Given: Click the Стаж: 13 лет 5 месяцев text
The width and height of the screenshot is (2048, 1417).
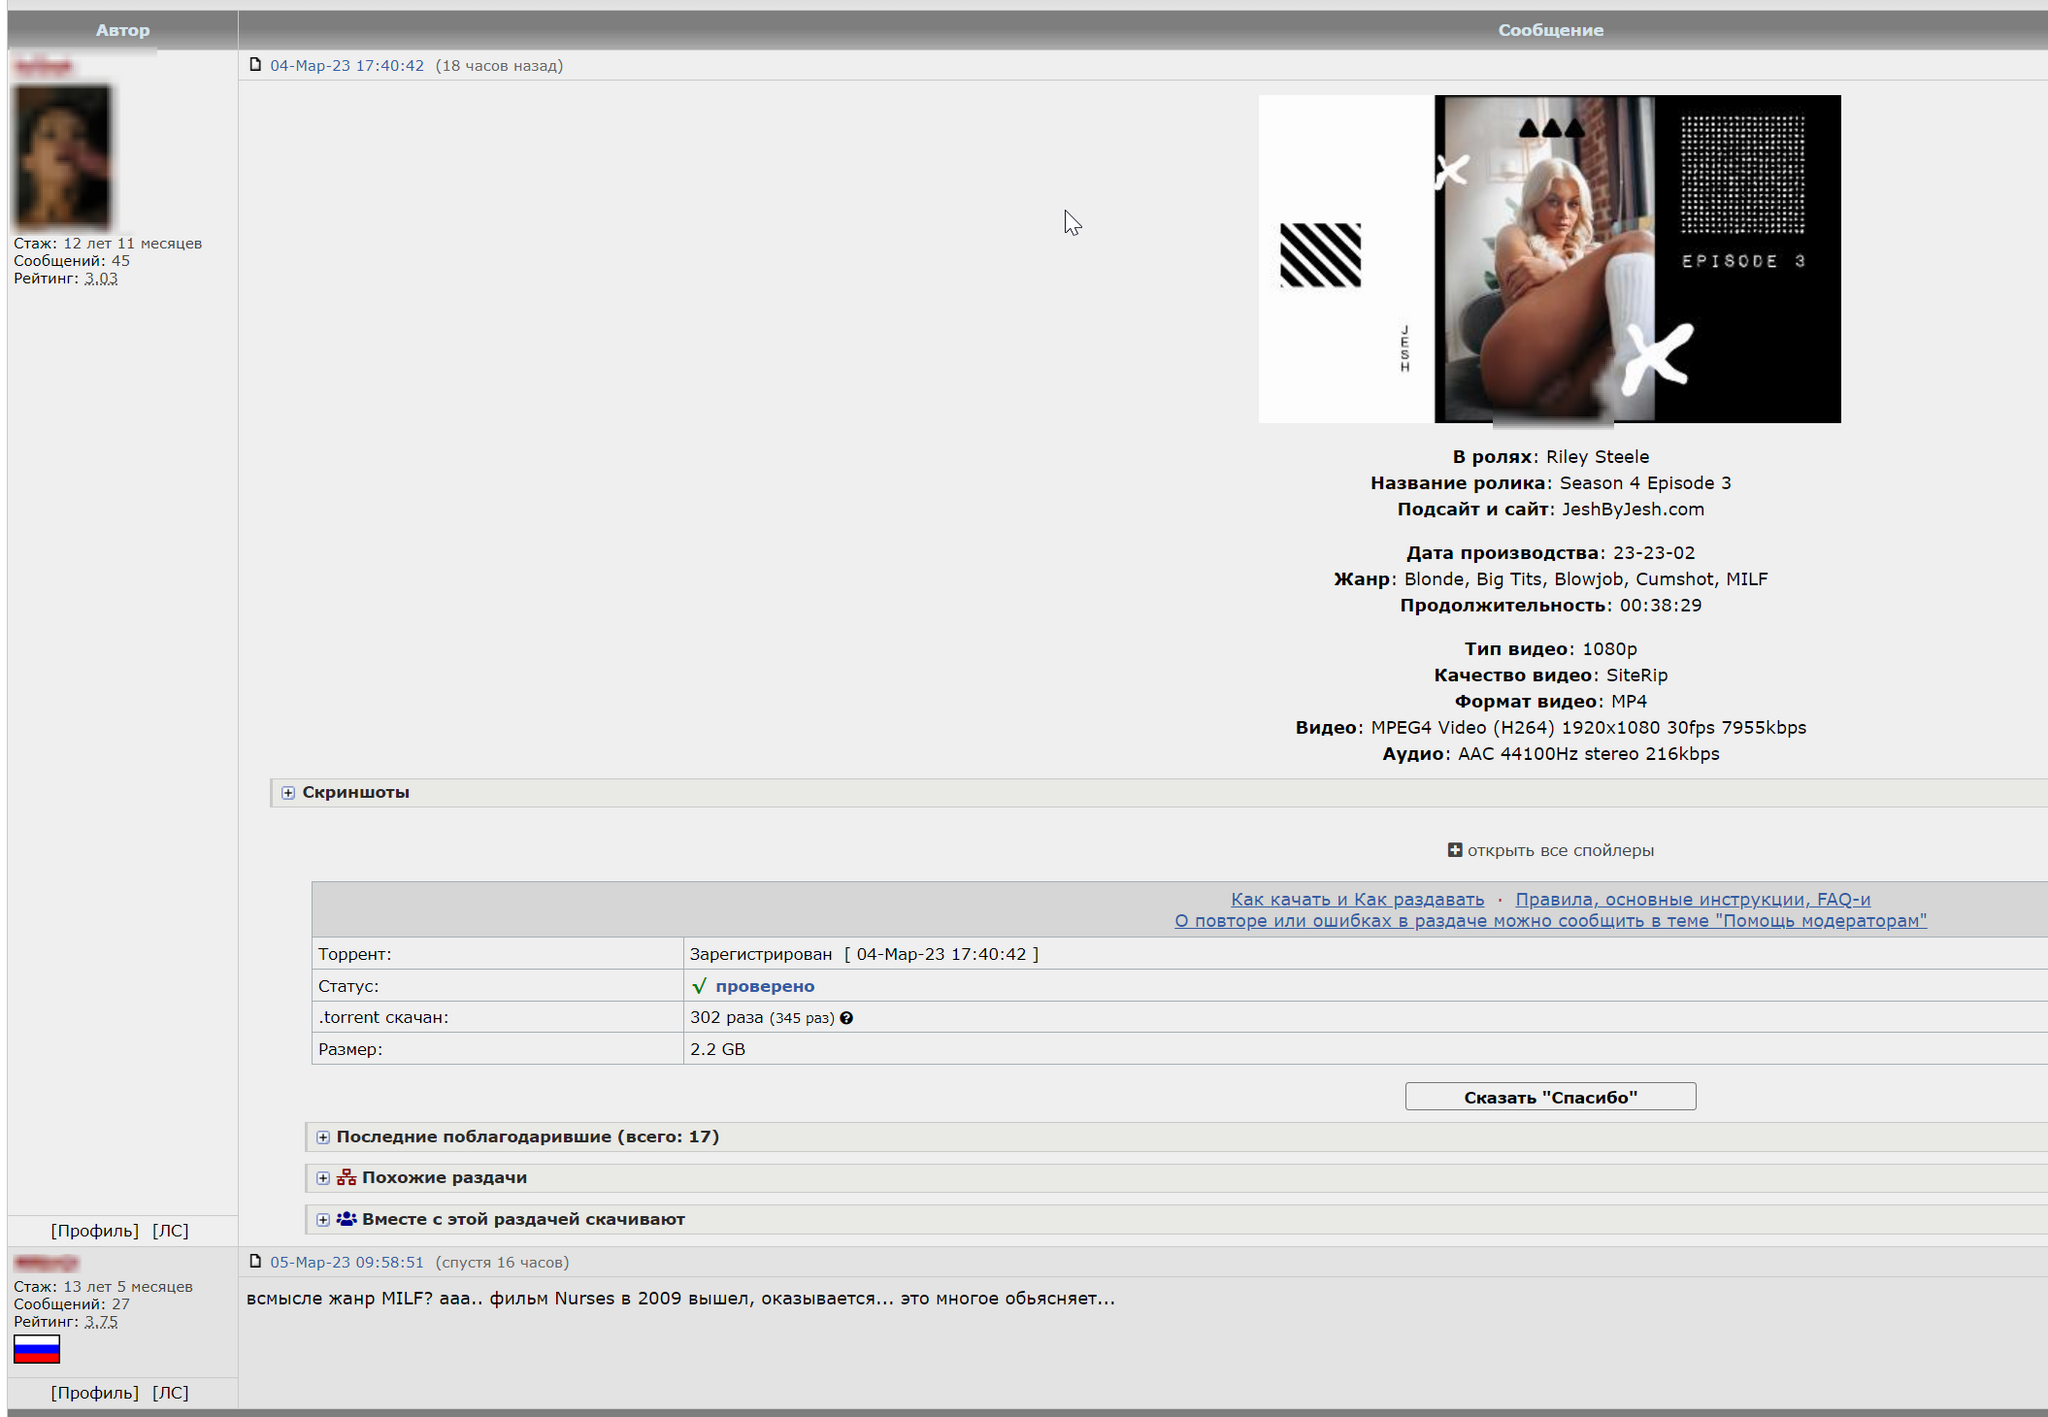Looking at the screenshot, I should click(103, 1287).
